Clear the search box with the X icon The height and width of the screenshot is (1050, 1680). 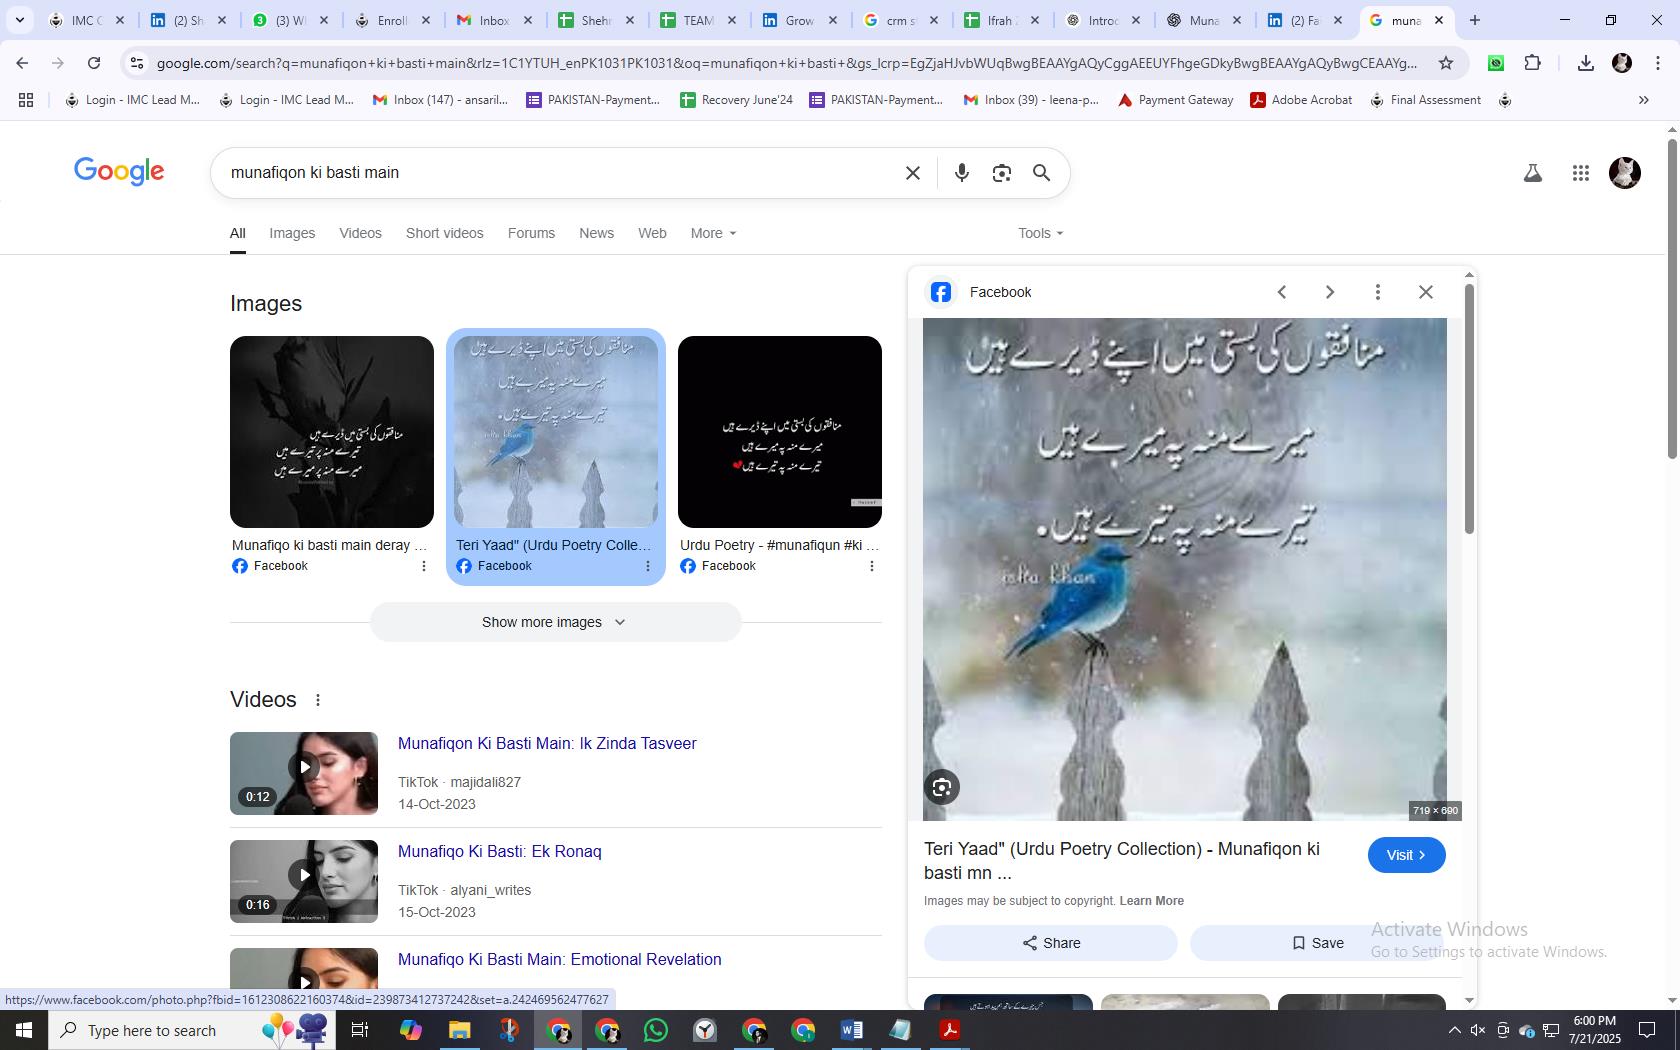912,173
